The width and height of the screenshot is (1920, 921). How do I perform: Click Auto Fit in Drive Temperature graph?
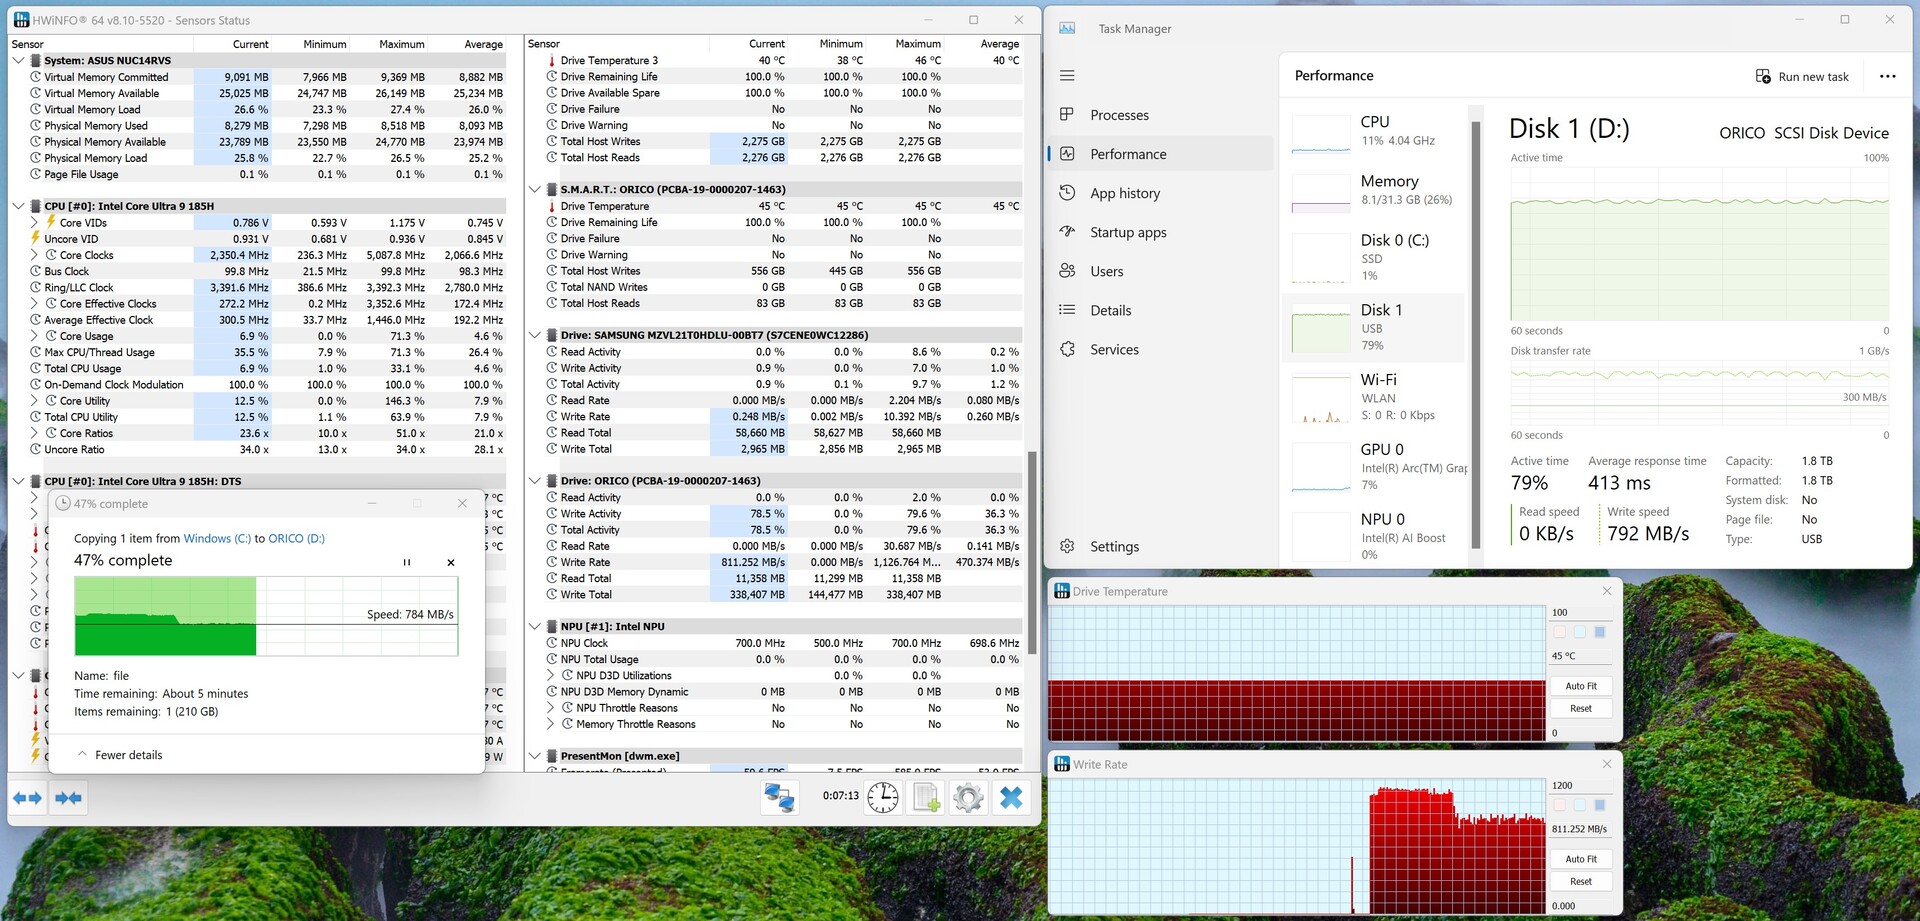[x=1580, y=686]
